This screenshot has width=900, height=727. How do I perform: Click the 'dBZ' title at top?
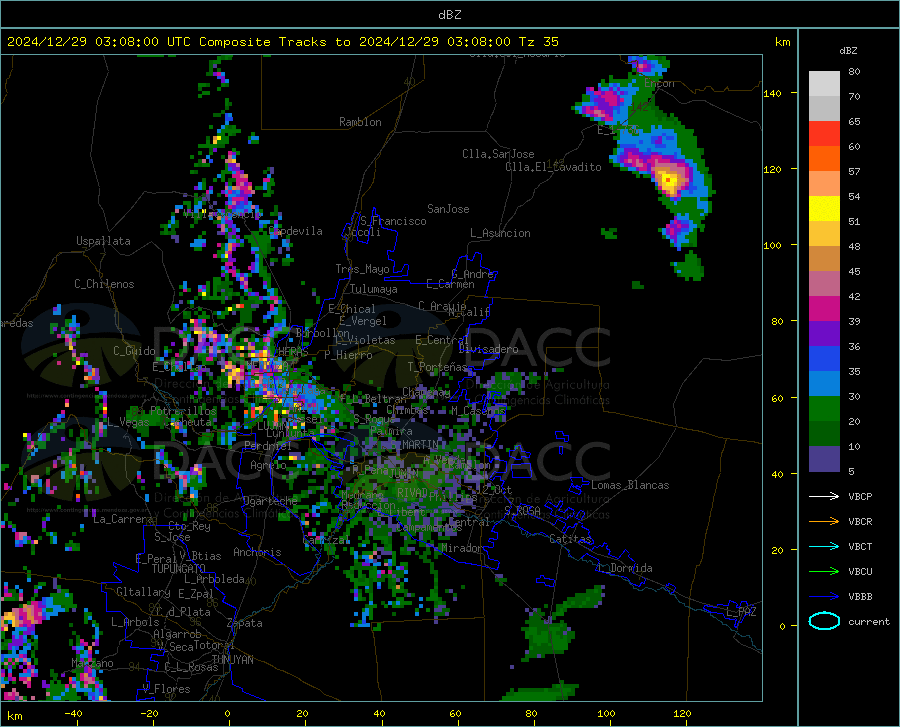pos(449,15)
